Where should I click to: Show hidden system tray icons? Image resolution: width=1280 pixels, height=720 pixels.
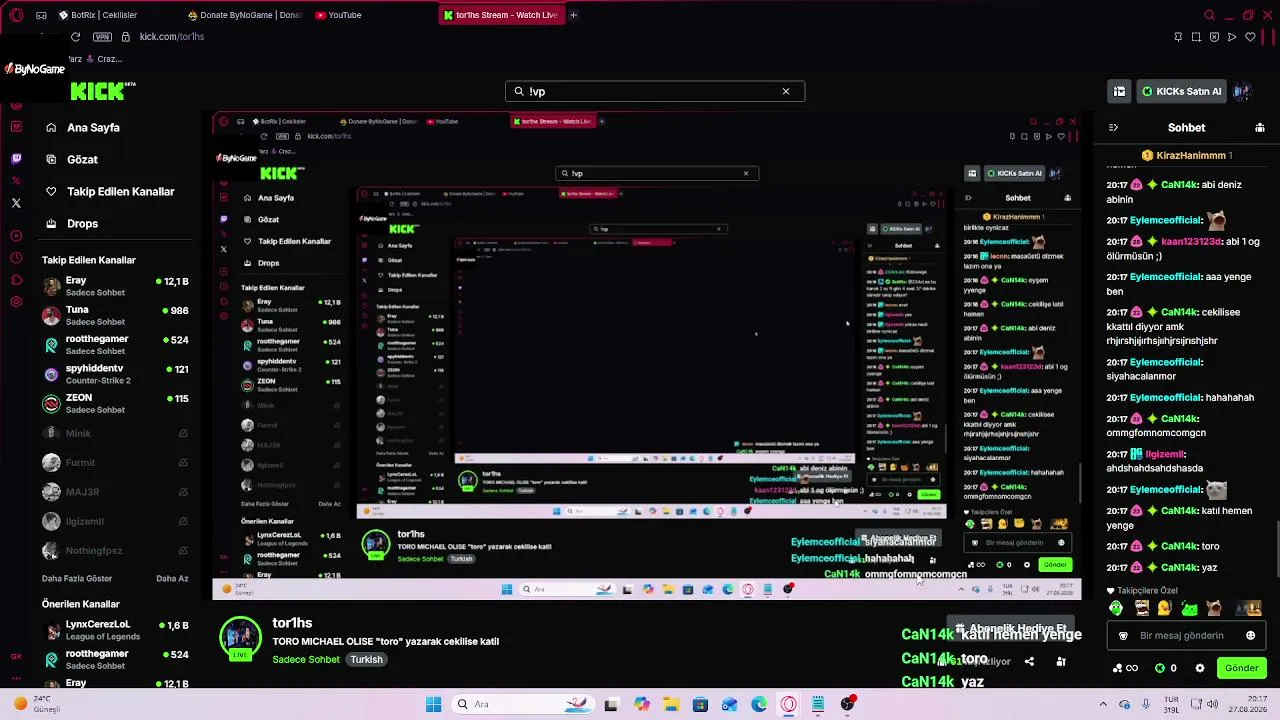pyautogui.click(x=1103, y=704)
